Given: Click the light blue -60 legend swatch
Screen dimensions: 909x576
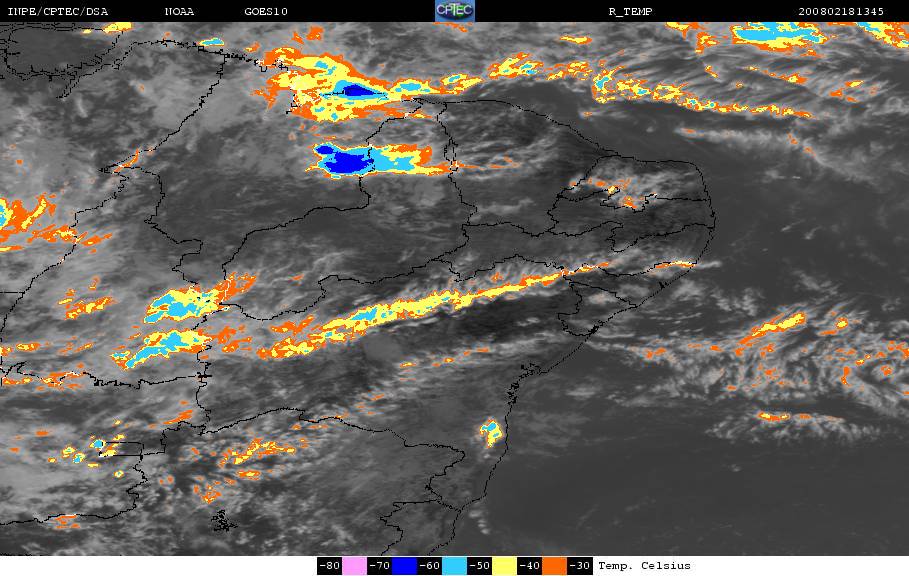Looking at the screenshot, I should pos(454,566).
